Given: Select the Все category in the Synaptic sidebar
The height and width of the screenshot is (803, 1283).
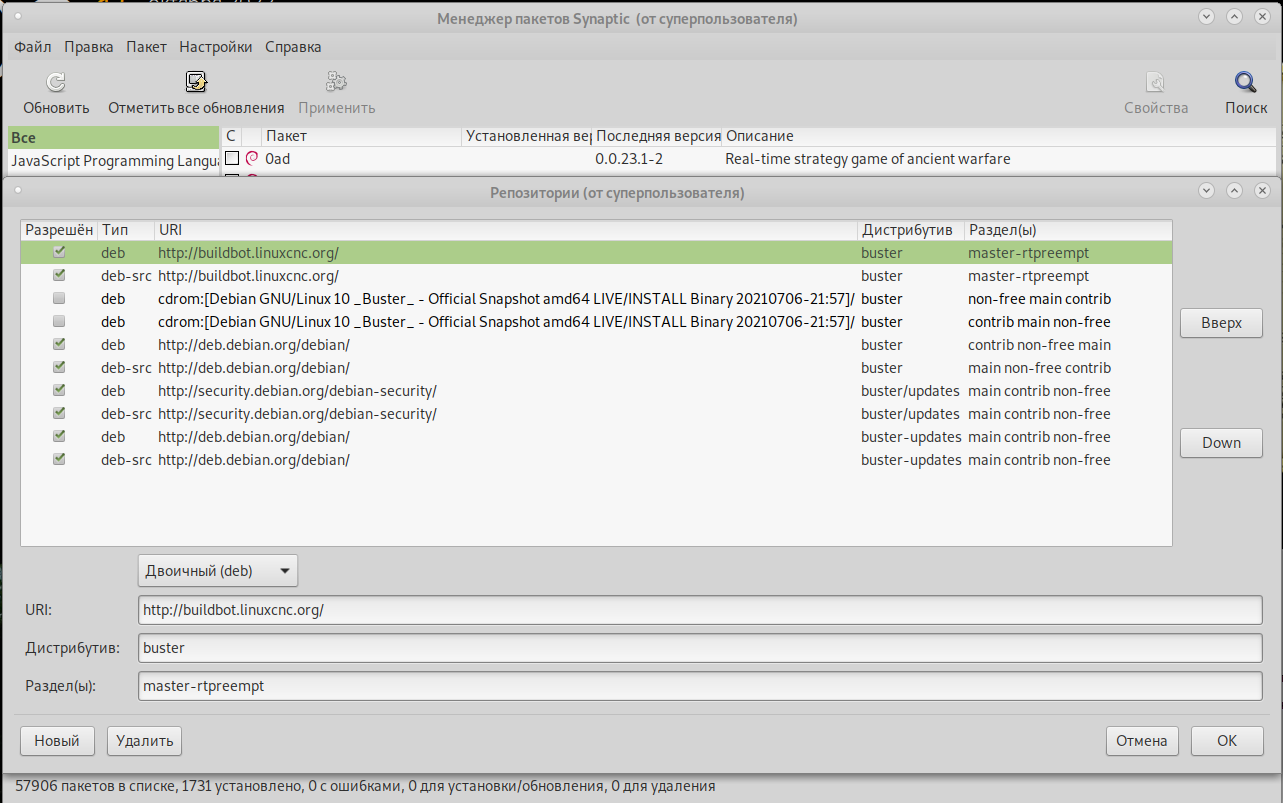Looking at the screenshot, I should coord(113,138).
